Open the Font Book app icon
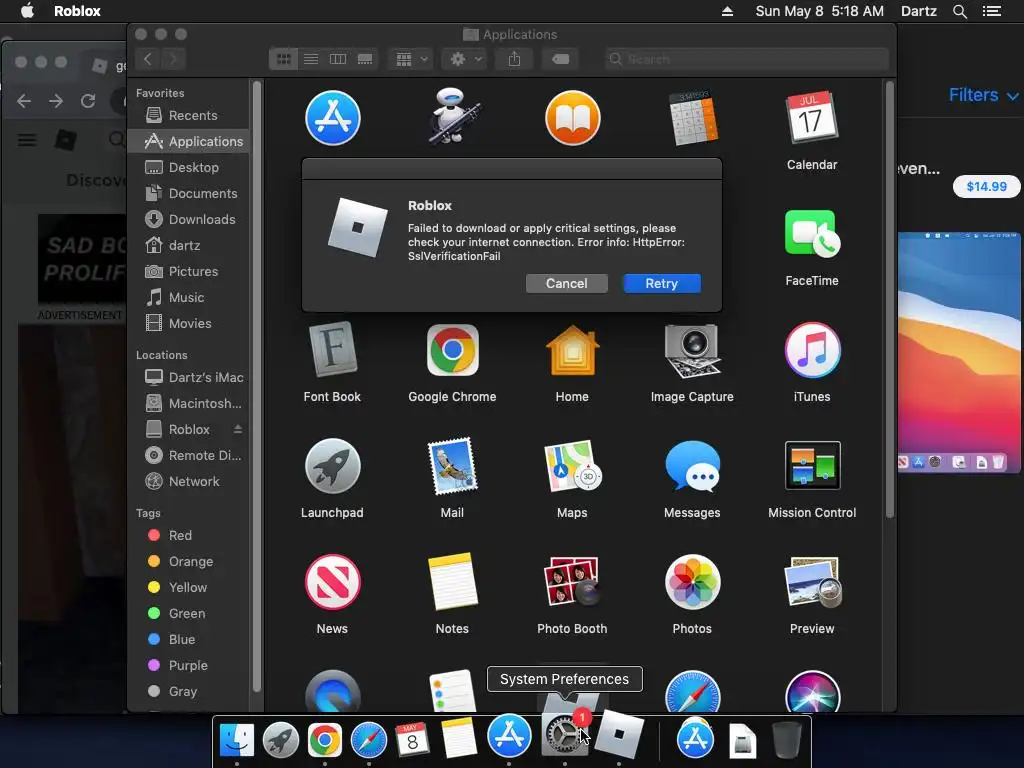The image size is (1024, 768). click(x=332, y=350)
